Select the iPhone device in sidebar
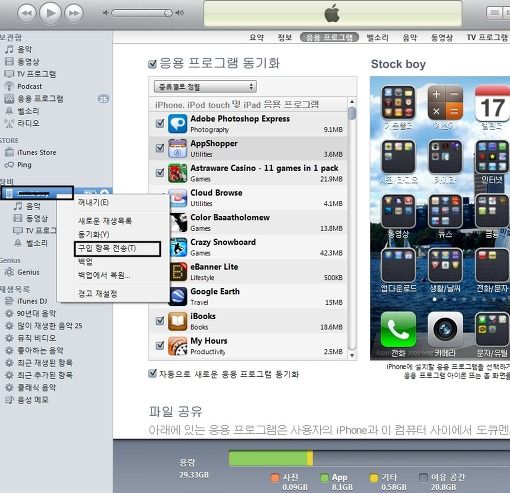Image resolution: width=510 pixels, height=493 pixels. click(37, 193)
